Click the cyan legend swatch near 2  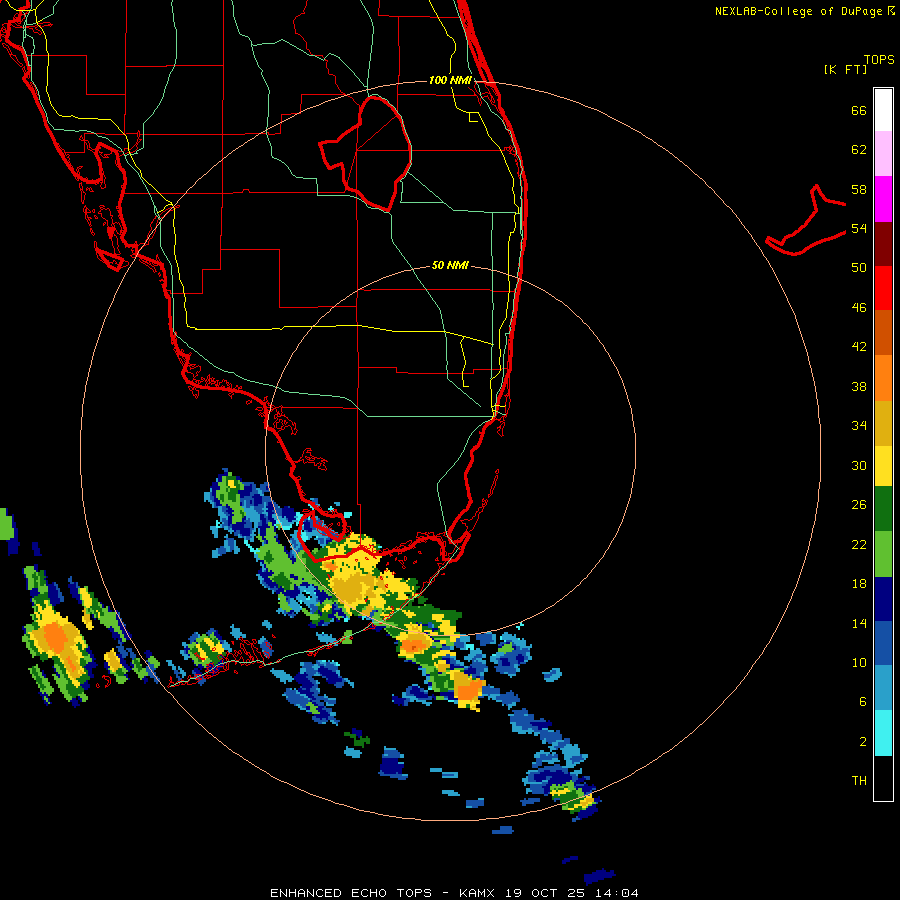pos(883,733)
